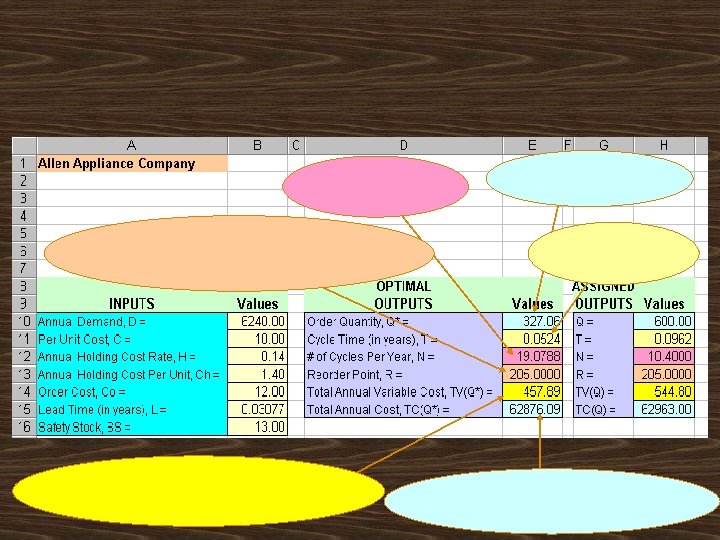Click the 0.03077 lead time cell
The width and height of the screenshot is (720, 540).
pyautogui.click(x=257, y=409)
